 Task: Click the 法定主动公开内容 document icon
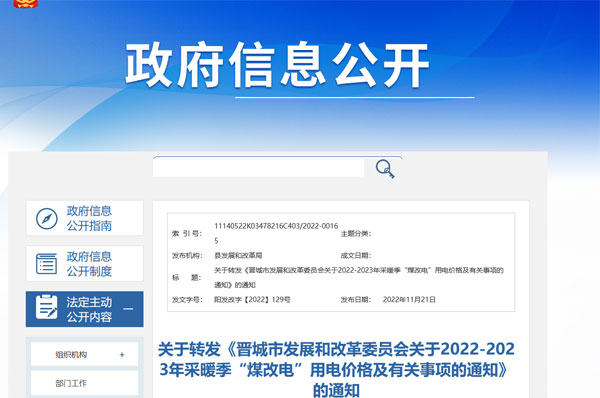[x=46, y=307]
